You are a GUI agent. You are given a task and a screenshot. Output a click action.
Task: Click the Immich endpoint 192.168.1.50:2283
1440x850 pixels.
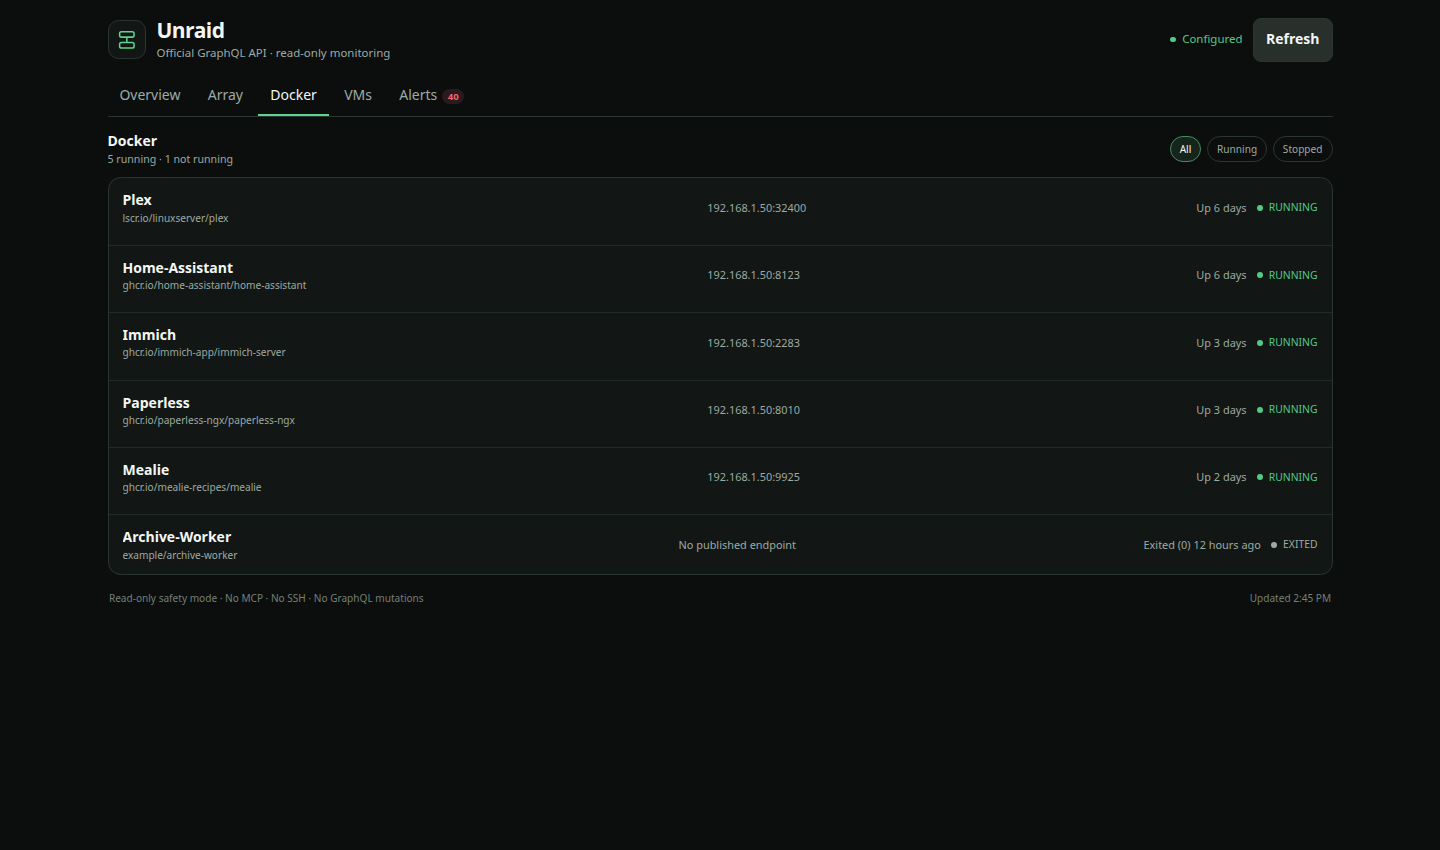pos(753,343)
